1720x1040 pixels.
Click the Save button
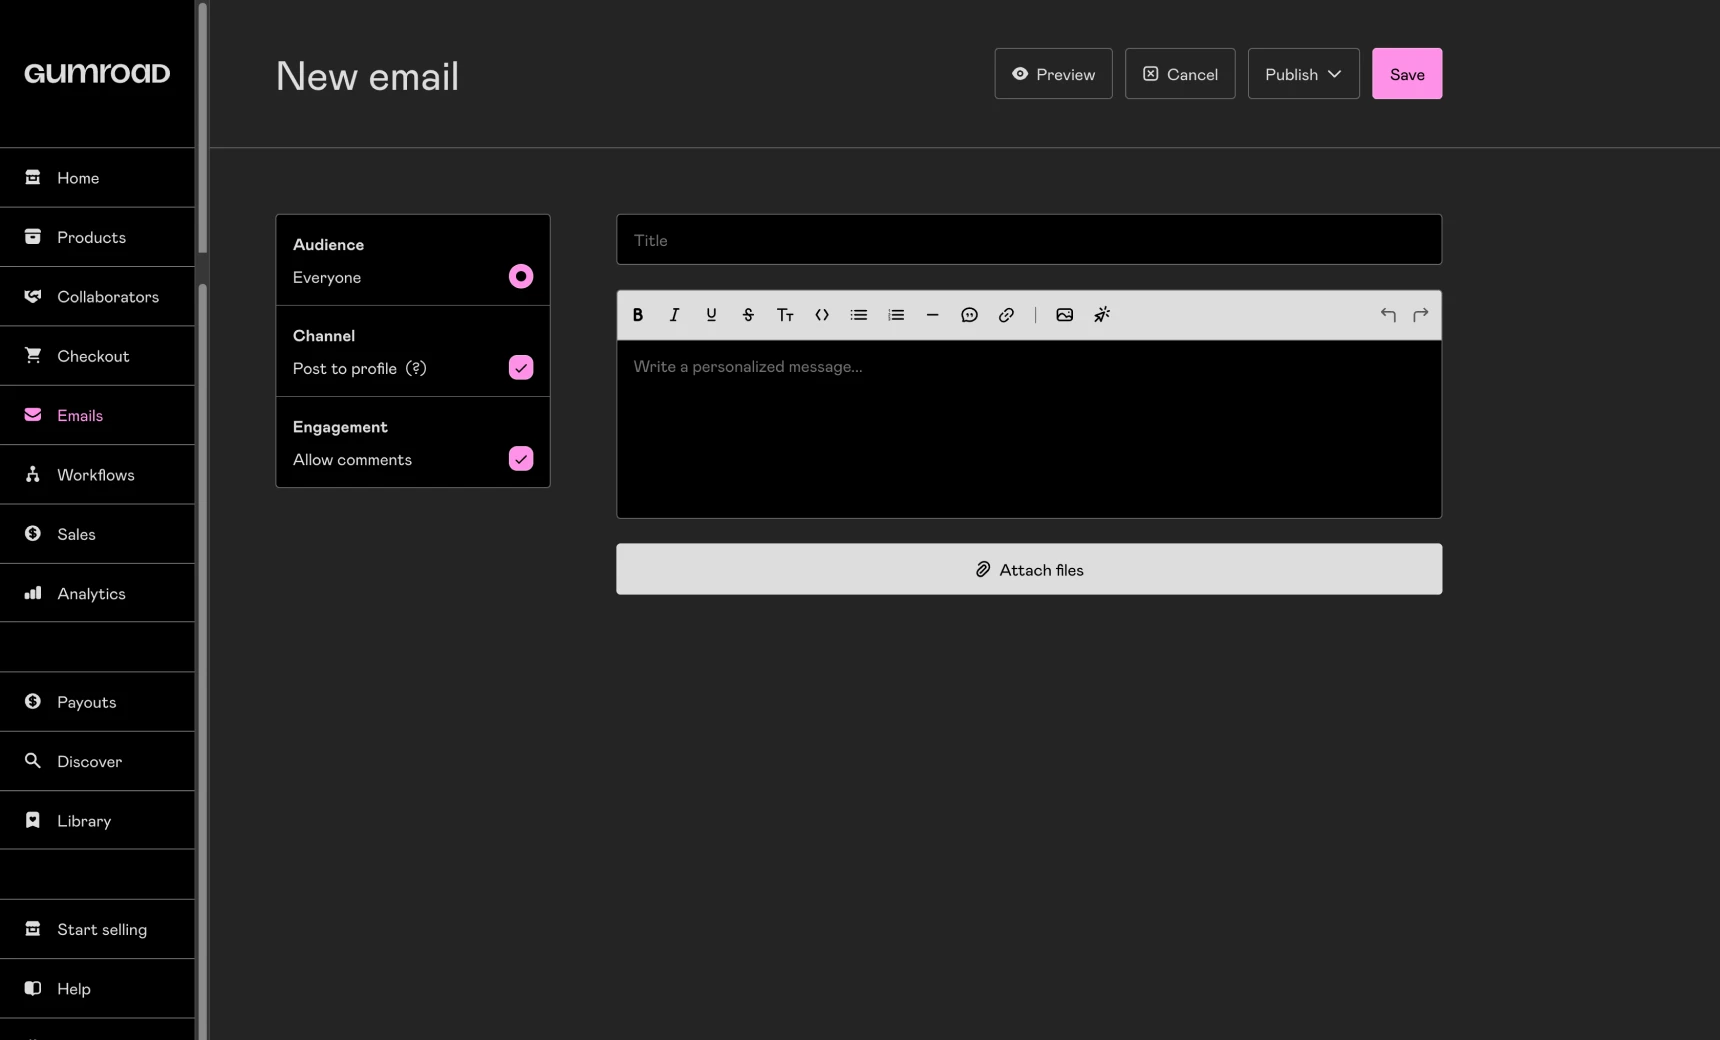click(x=1407, y=74)
